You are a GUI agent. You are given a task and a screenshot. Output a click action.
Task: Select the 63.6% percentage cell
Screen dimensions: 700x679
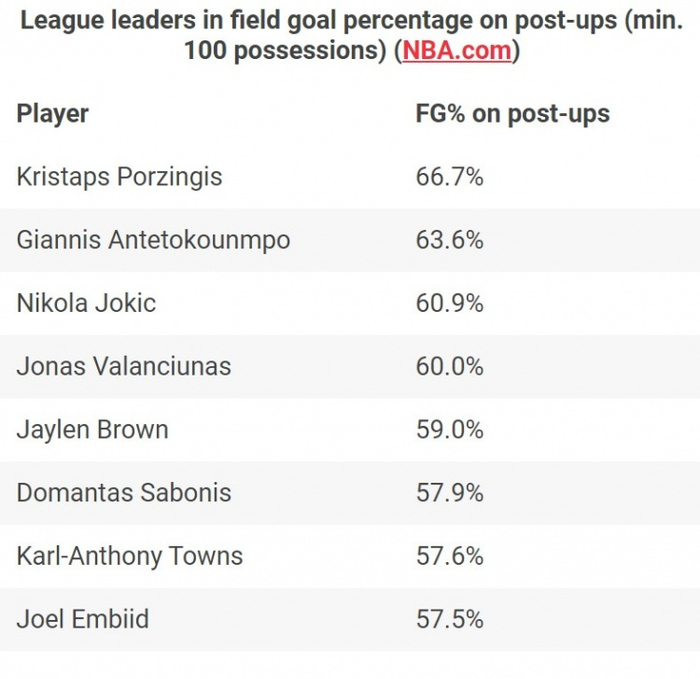(x=449, y=240)
